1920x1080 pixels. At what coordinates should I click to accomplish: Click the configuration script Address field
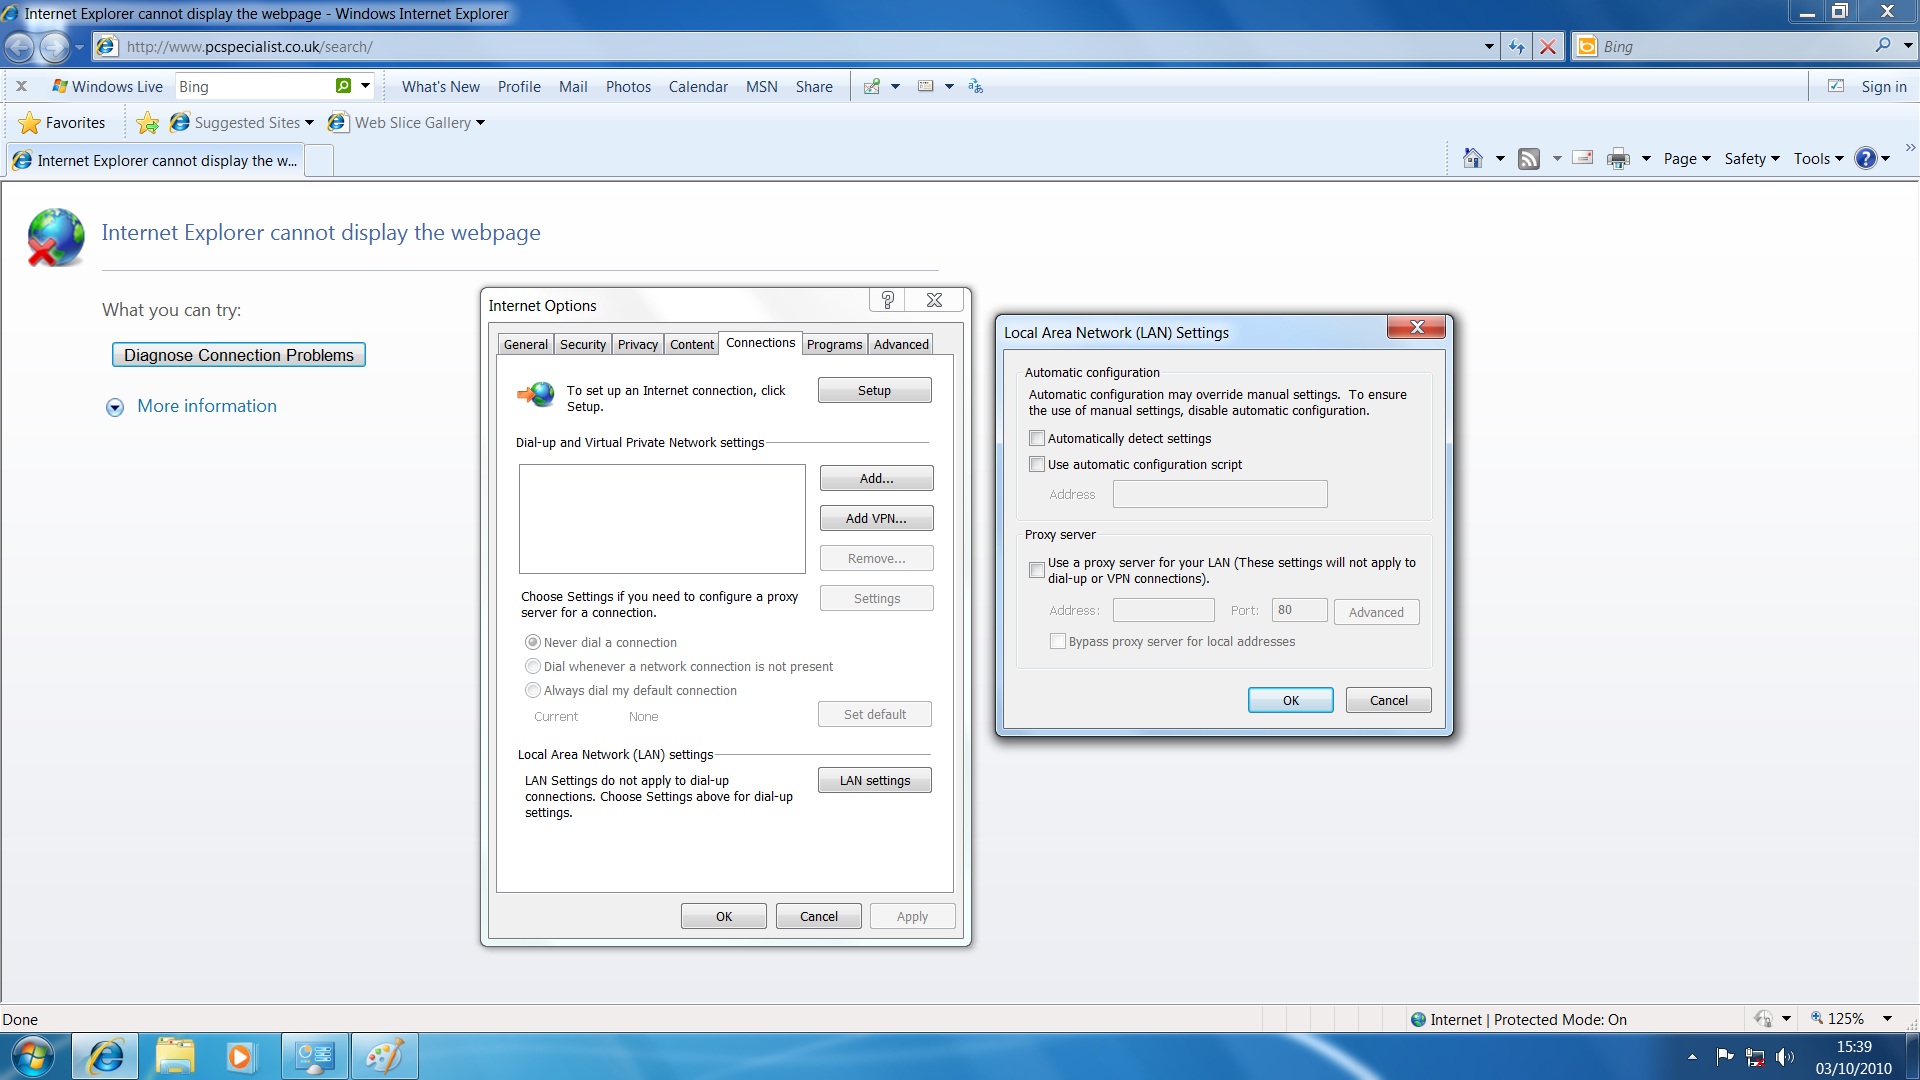coord(1220,494)
